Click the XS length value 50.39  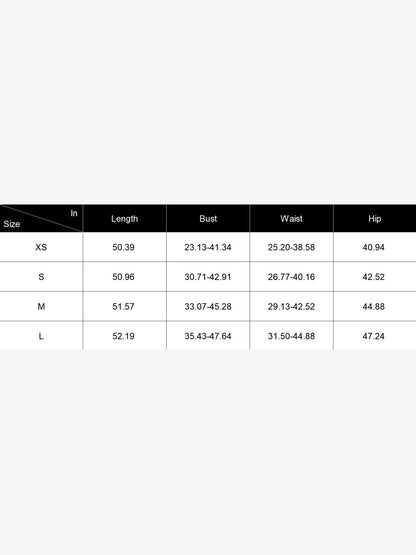[x=124, y=247]
